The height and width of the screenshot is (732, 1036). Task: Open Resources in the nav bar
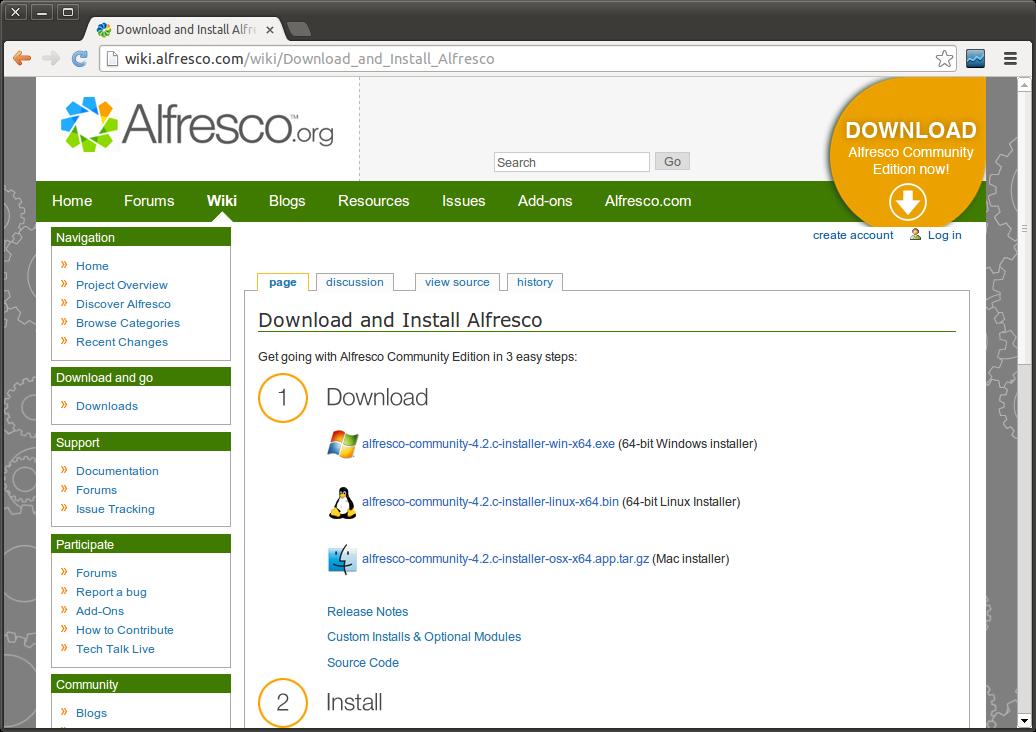coord(373,201)
